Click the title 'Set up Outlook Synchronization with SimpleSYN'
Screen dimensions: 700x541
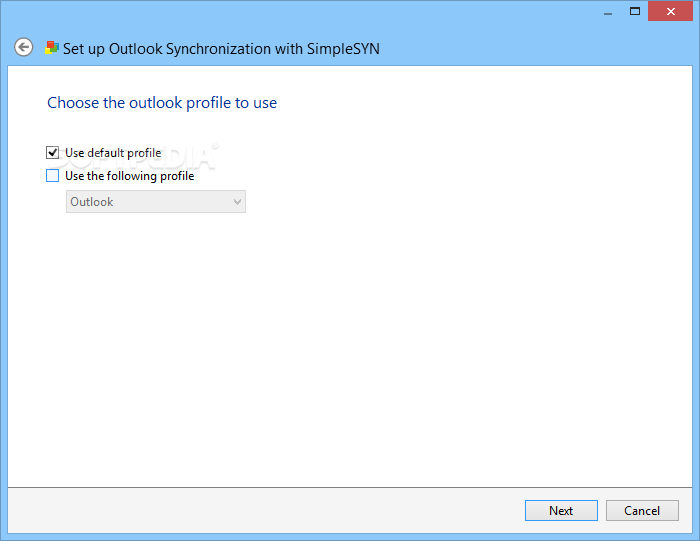(x=221, y=49)
